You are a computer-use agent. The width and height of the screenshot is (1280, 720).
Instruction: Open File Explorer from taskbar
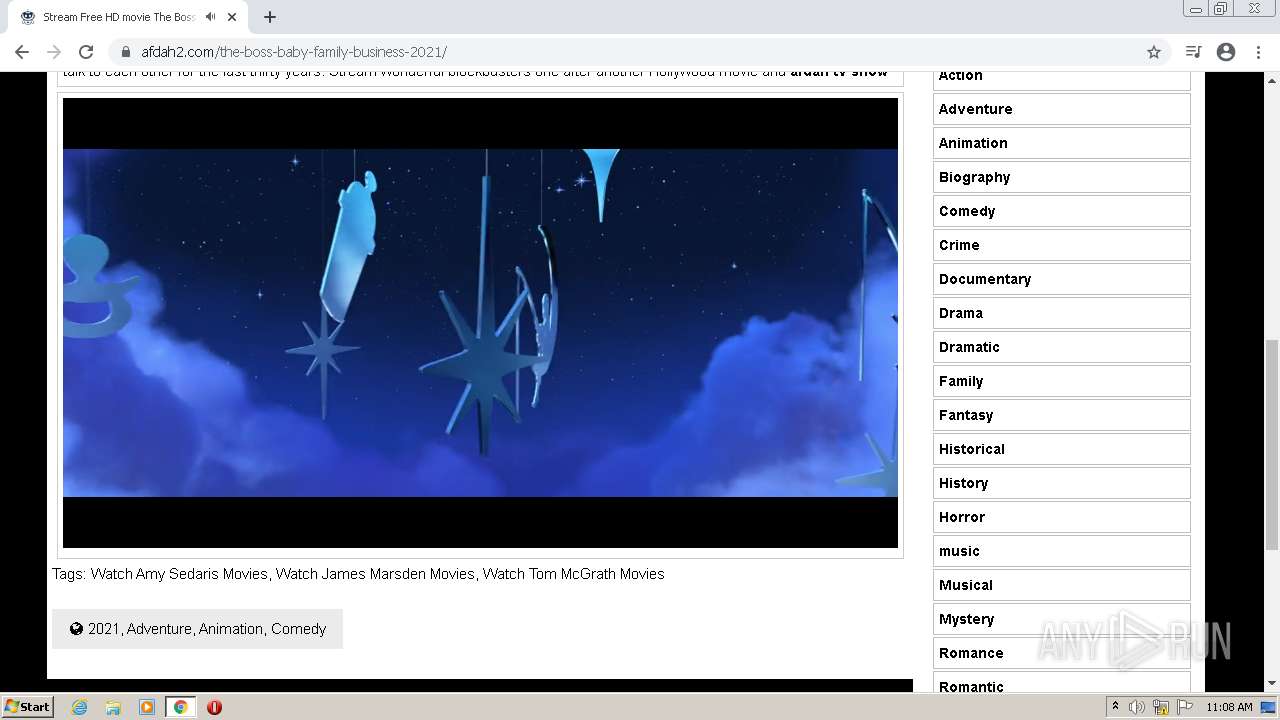click(x=113, y=707)
